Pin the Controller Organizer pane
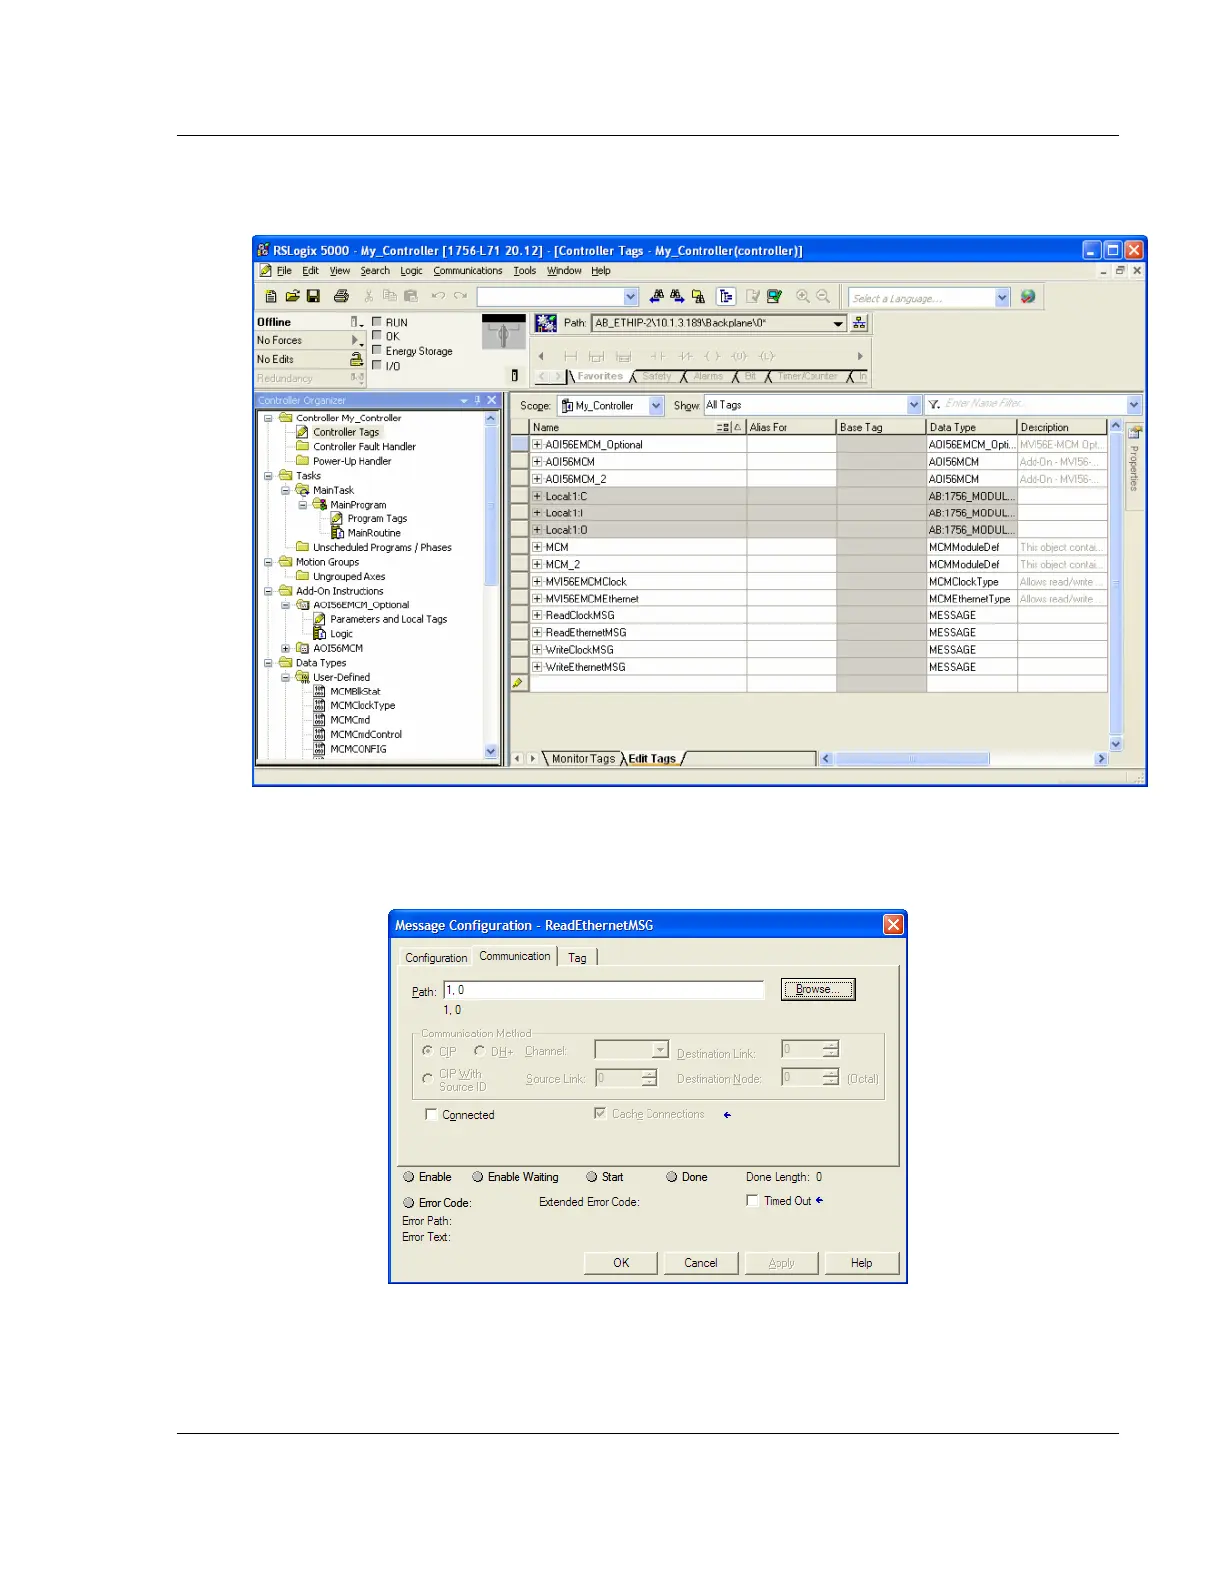Screen dimensions: 1224x1584 (478, 400)
